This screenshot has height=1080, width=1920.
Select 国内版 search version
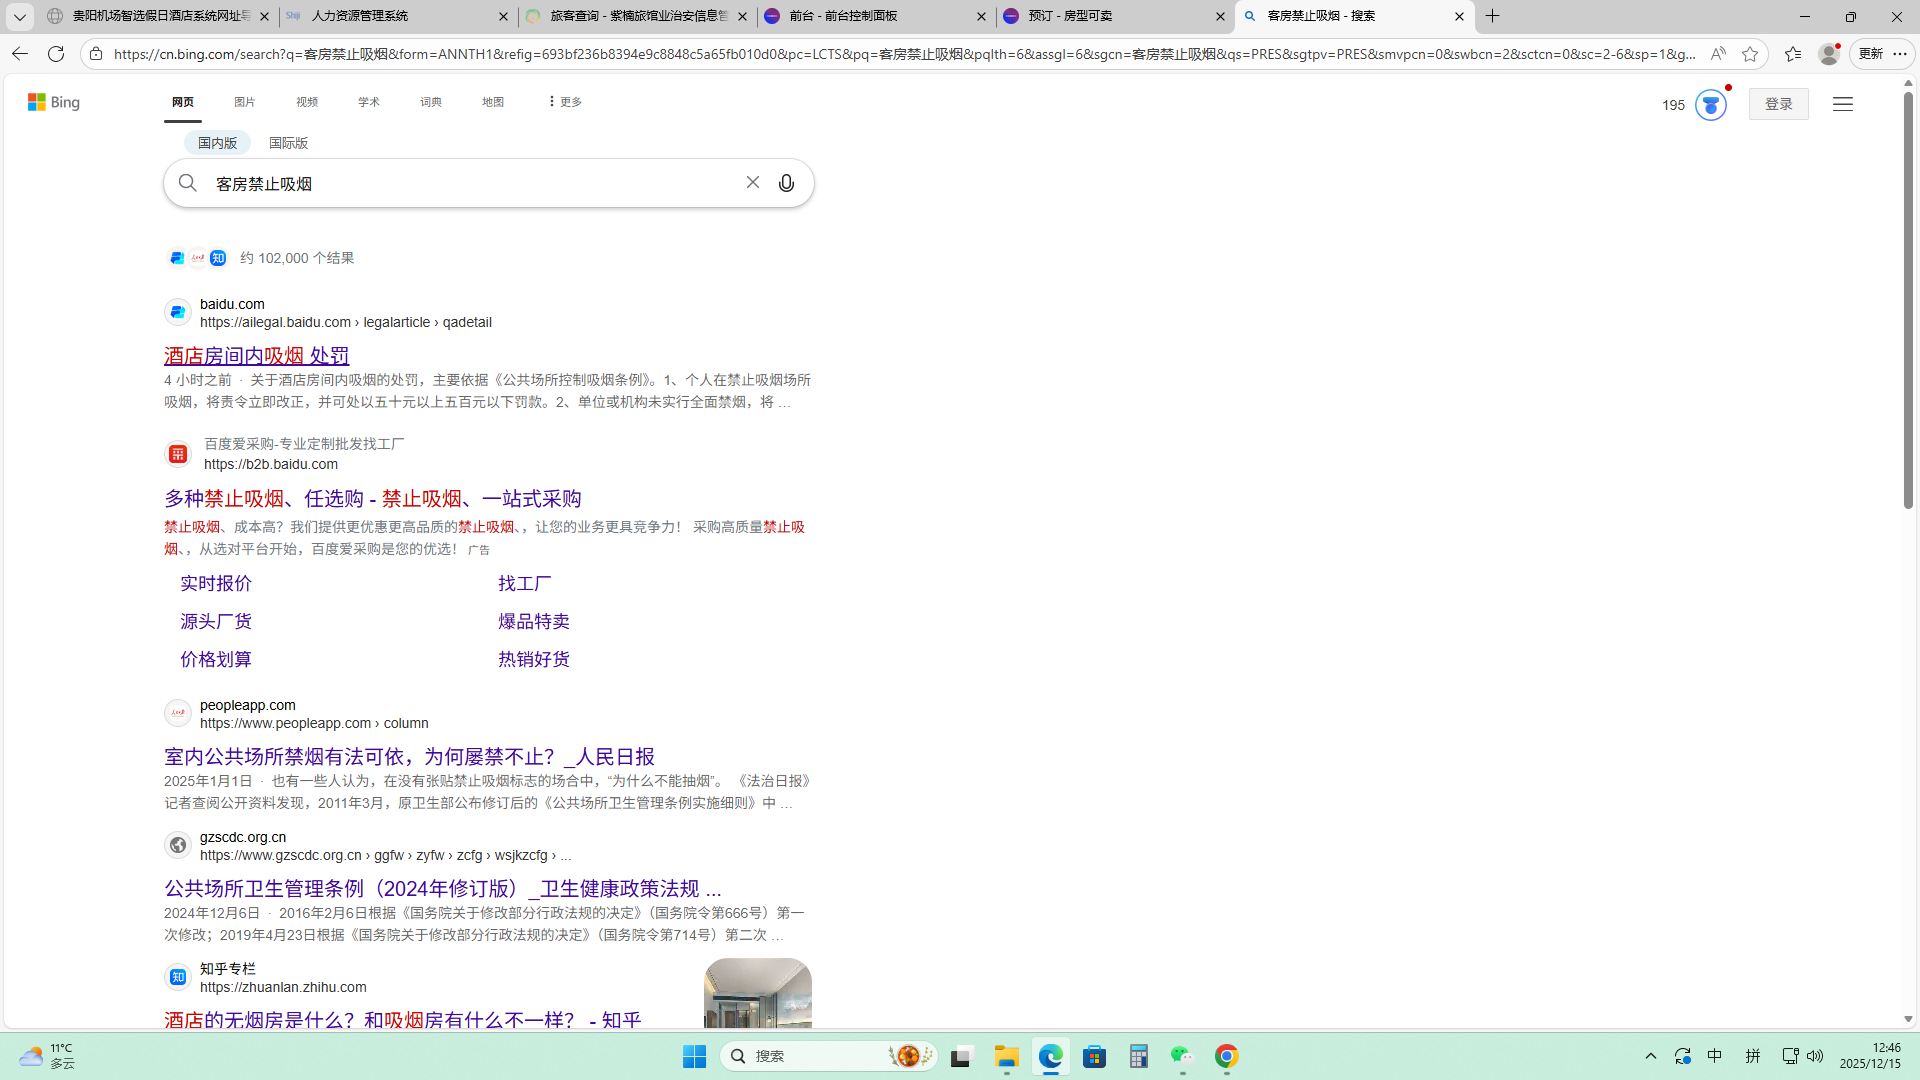[x=217, y=143]
